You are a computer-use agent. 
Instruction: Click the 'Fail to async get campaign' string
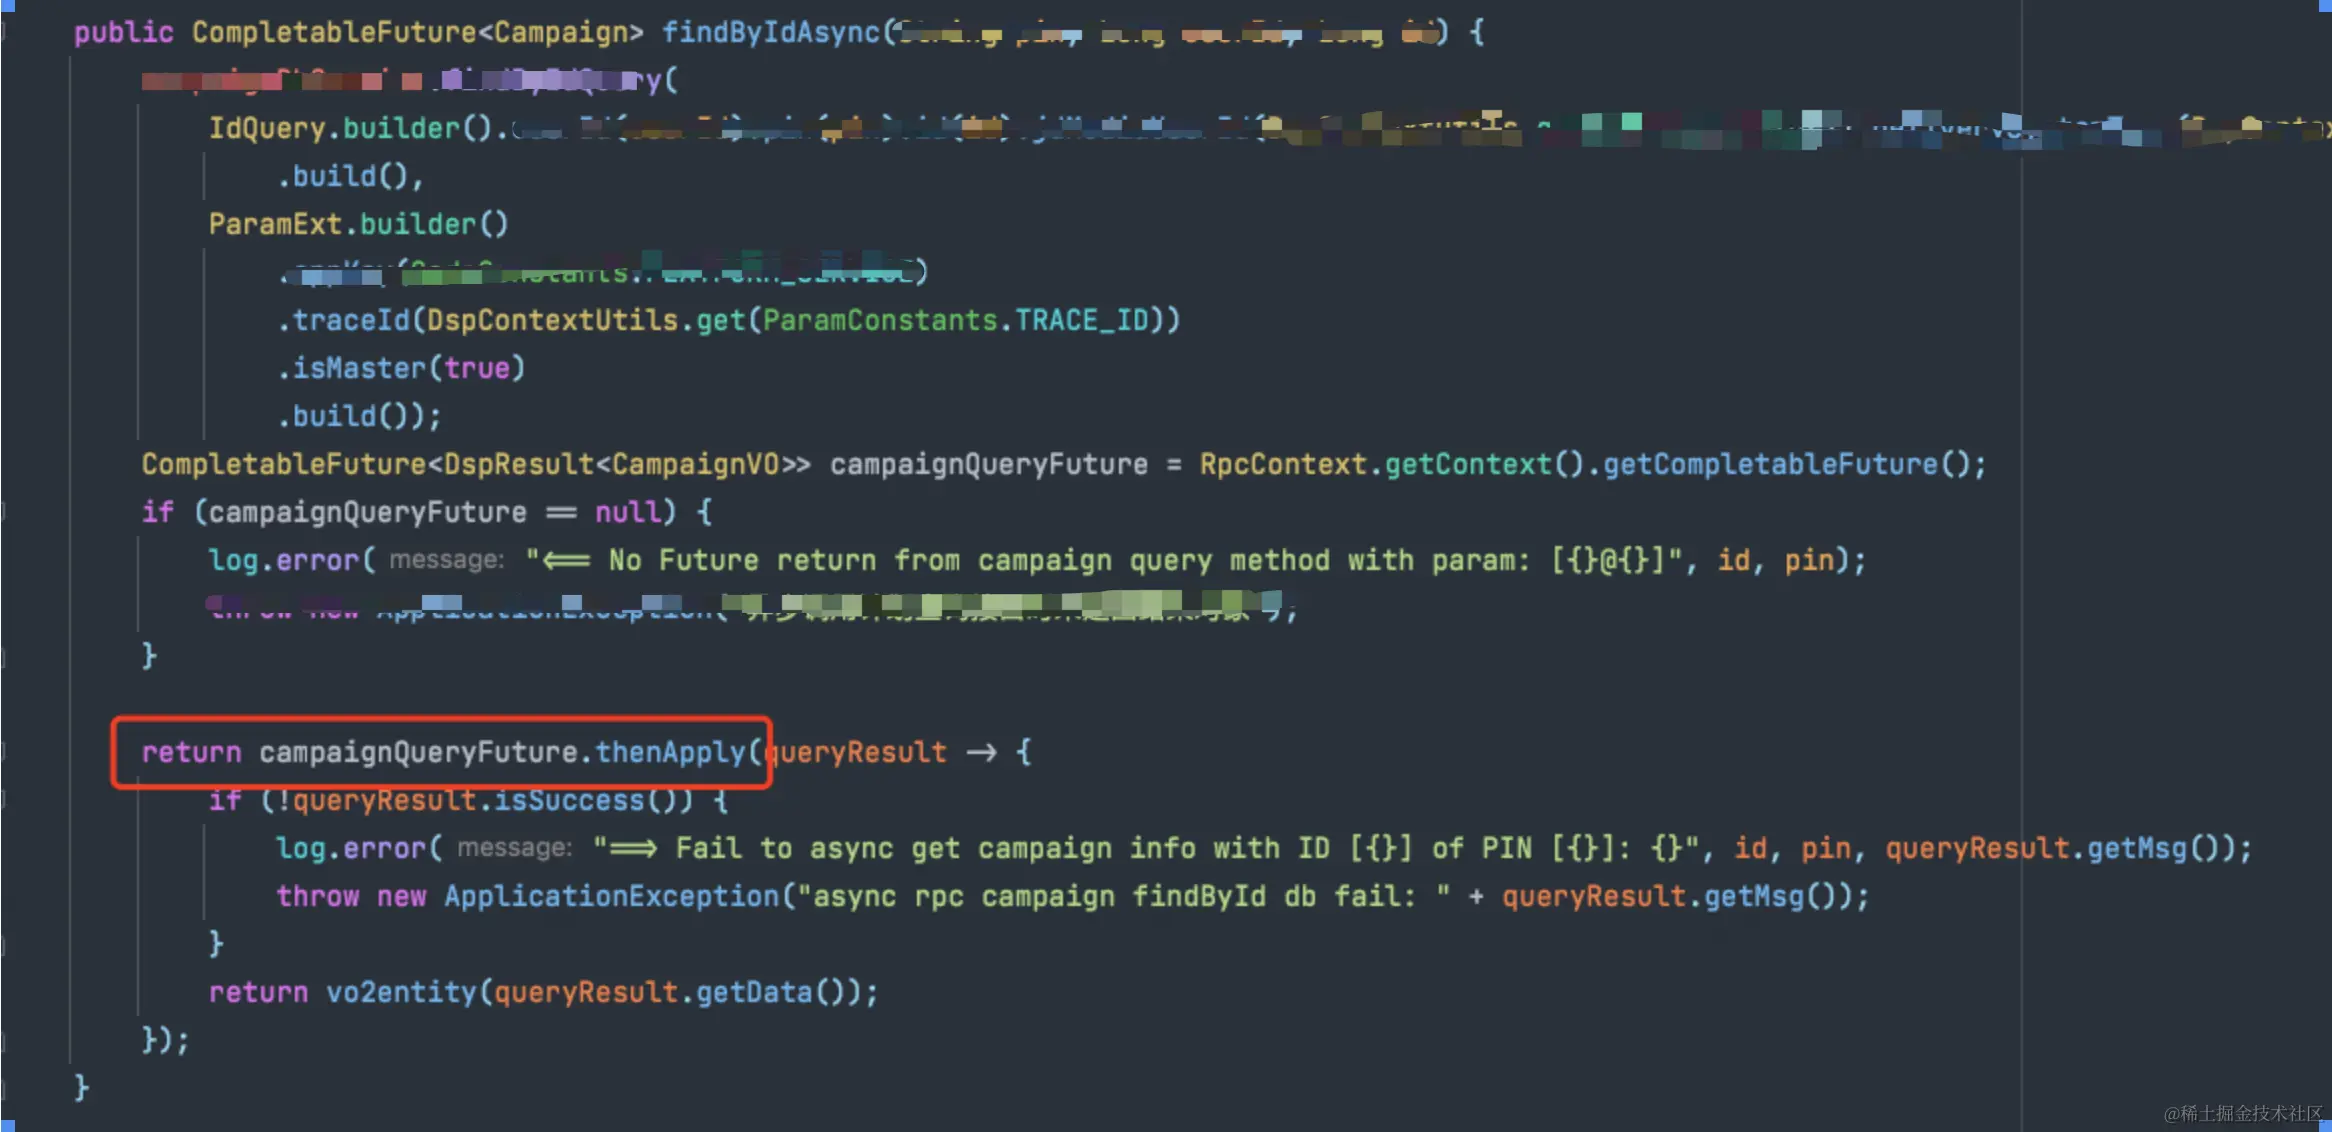coord(1146,848)
